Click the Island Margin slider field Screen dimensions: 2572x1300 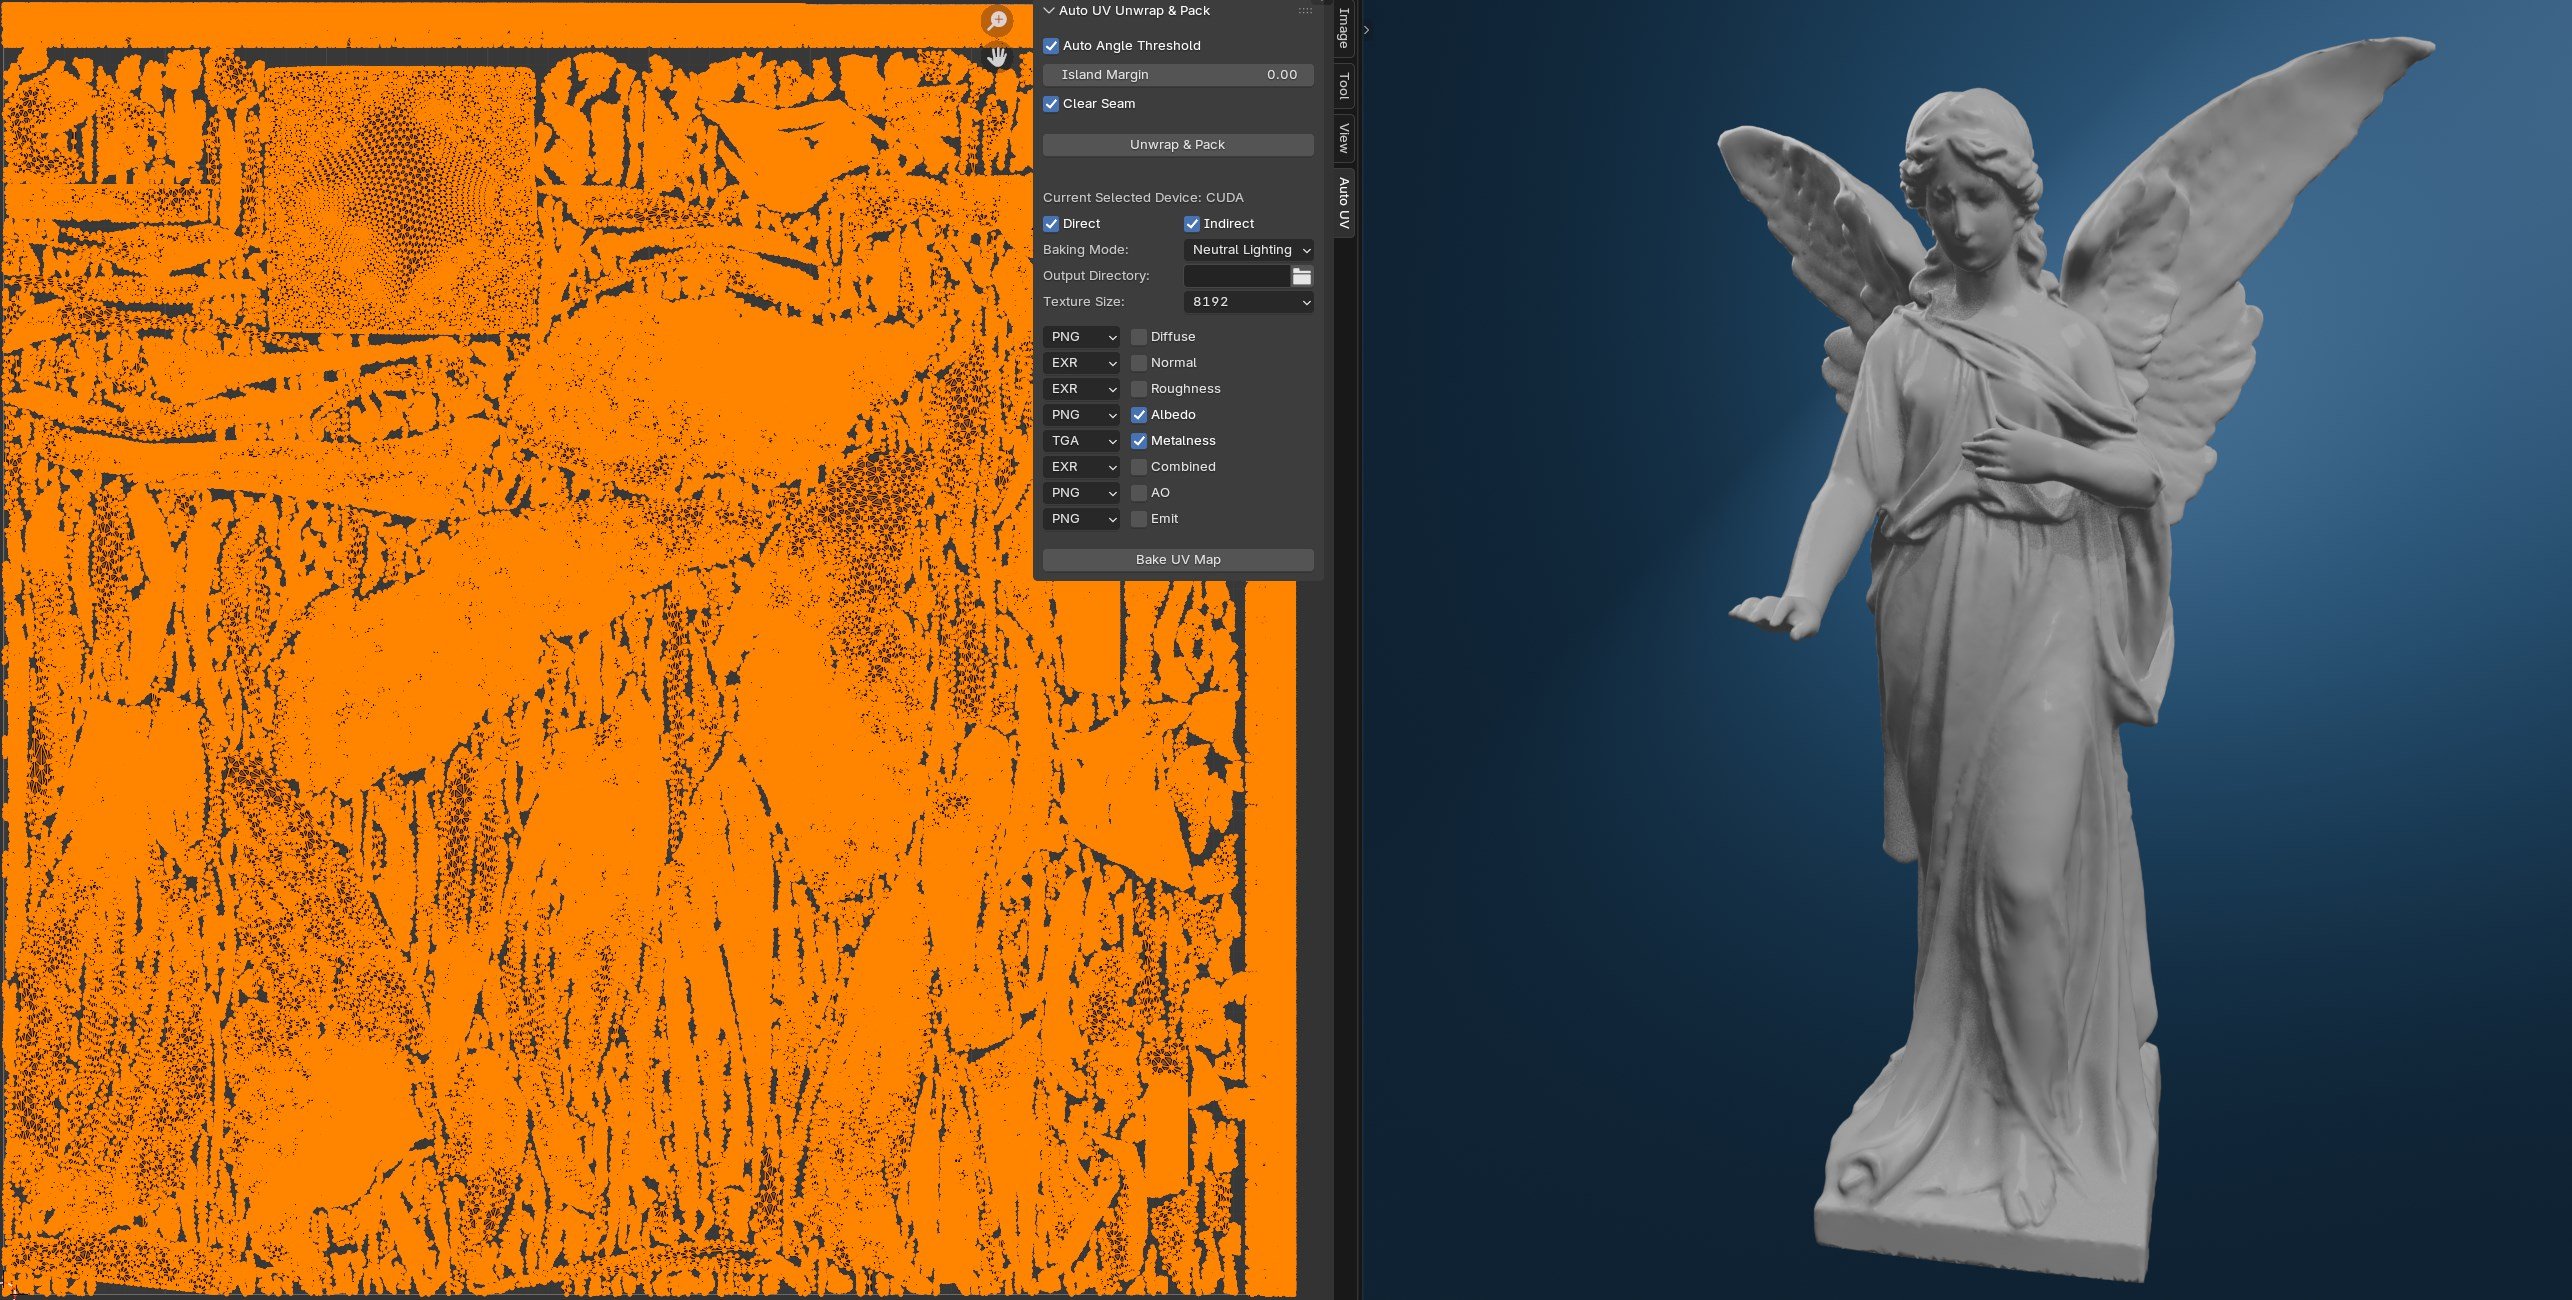tap(1178, 75)
